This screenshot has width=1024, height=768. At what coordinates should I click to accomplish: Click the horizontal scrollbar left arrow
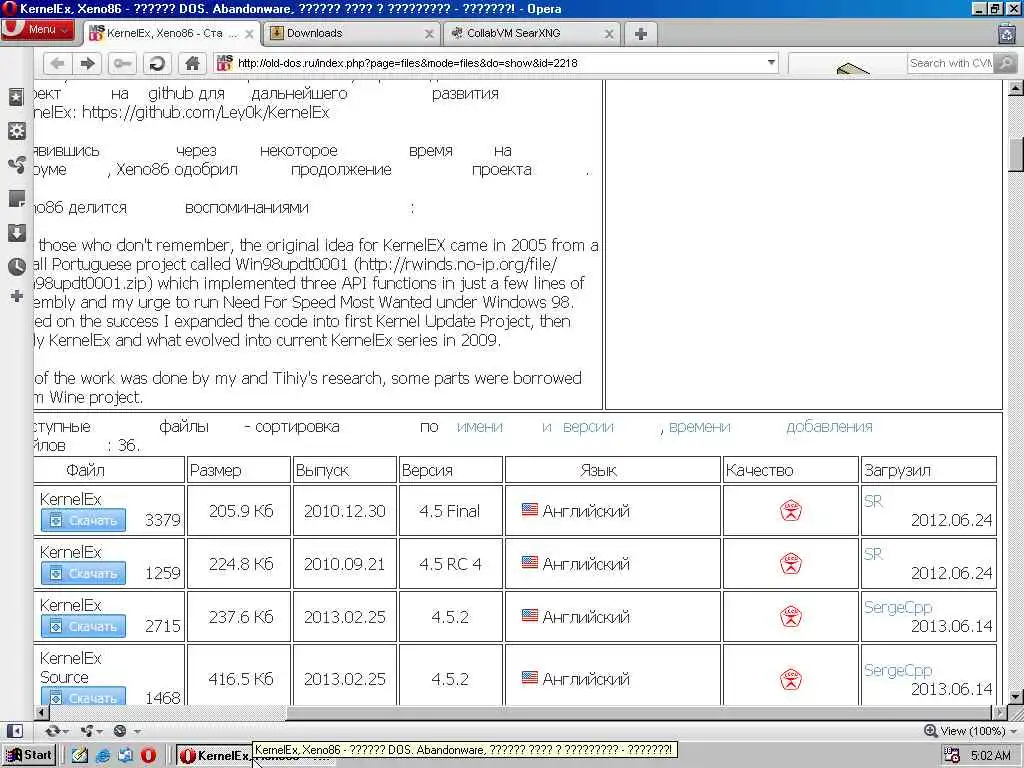click(x=42, y=712)
